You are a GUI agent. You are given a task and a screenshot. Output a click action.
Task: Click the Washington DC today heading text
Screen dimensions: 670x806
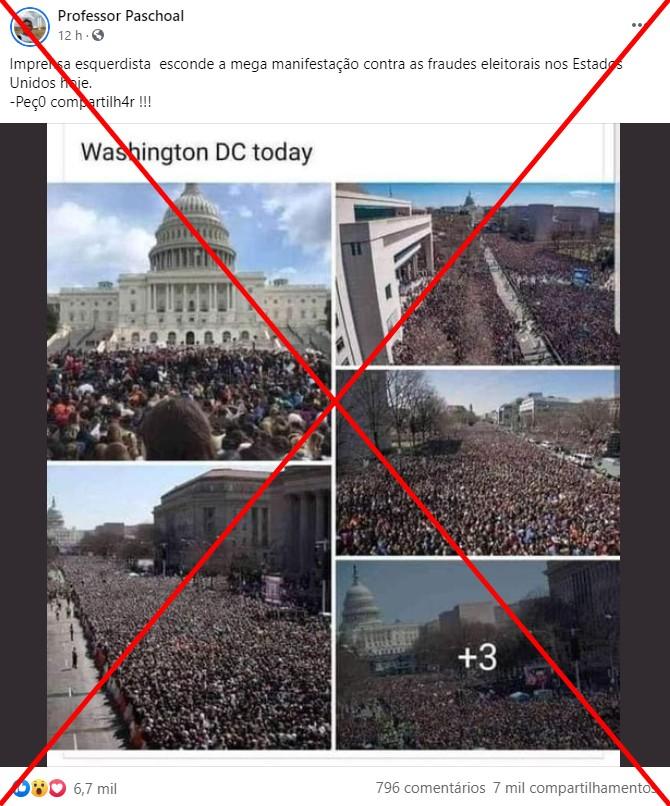point(196,152)
